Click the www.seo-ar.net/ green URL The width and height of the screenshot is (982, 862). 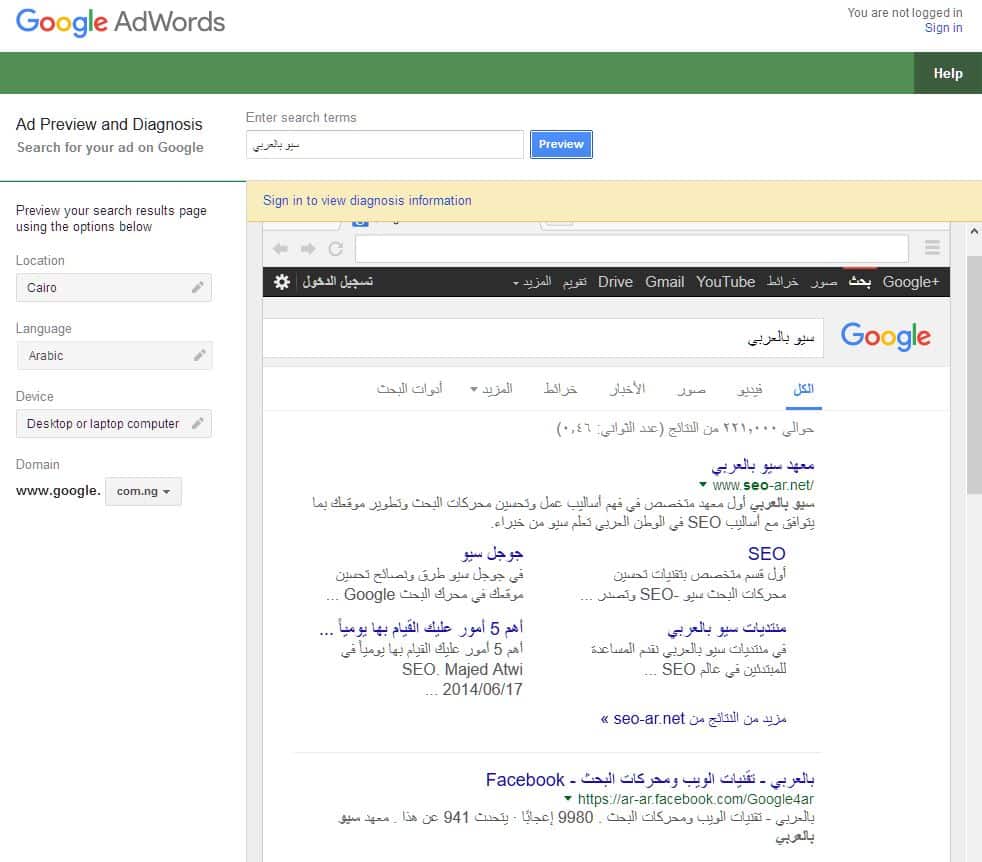(x=763, y=485)
